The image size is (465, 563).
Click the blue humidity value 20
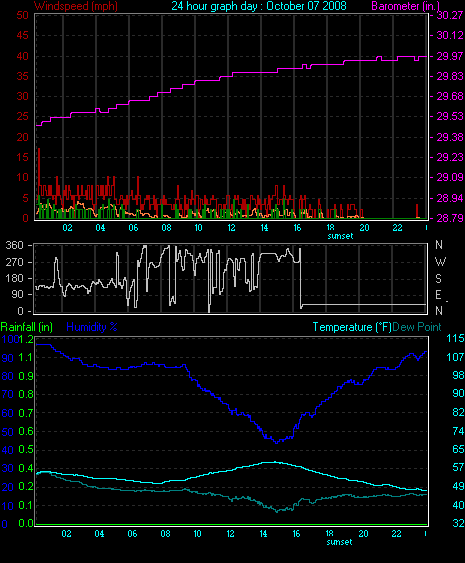8,487
